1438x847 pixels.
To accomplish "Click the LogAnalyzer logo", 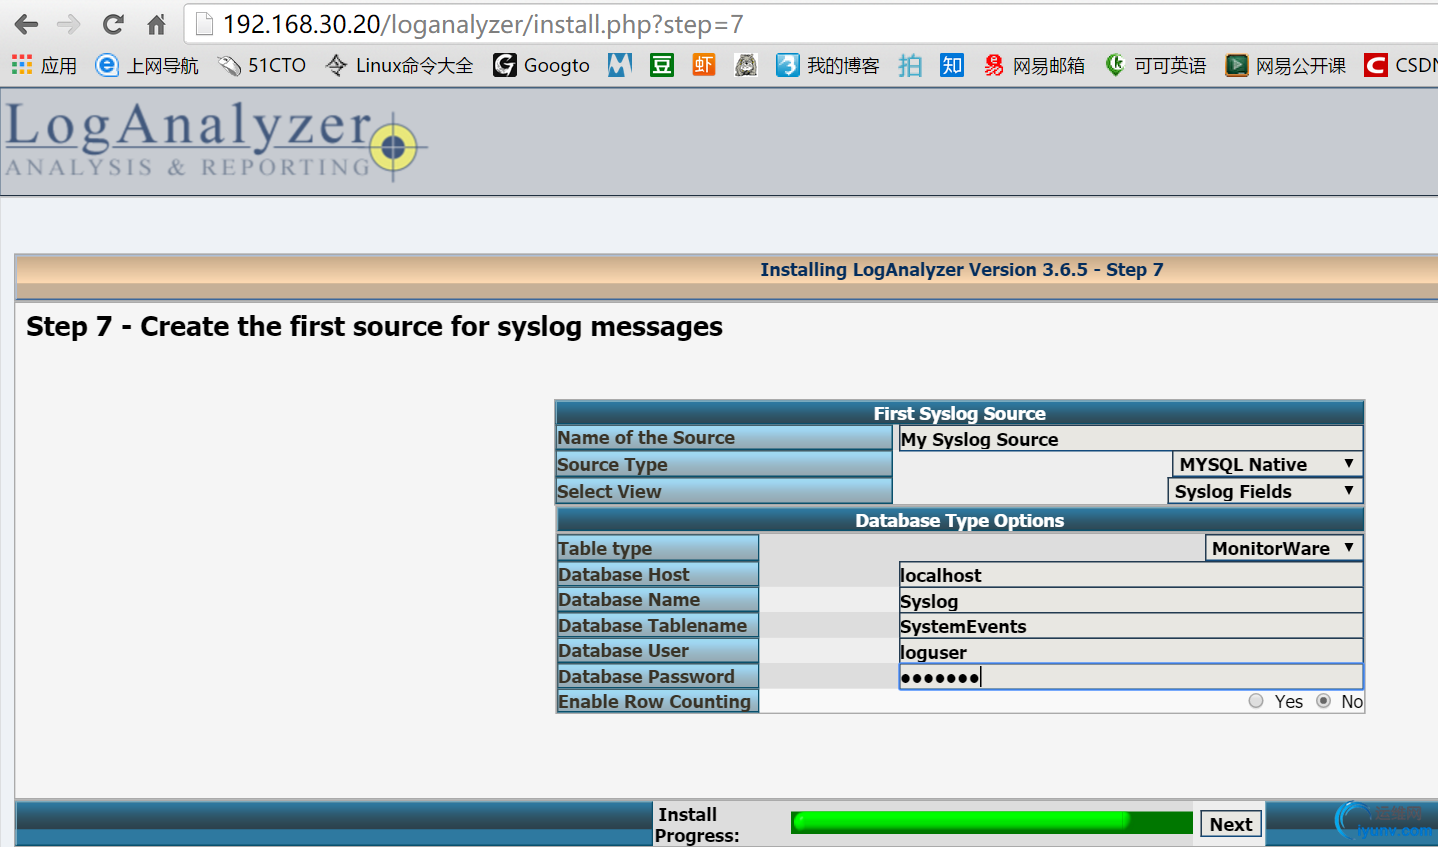I will pos(215,140).
